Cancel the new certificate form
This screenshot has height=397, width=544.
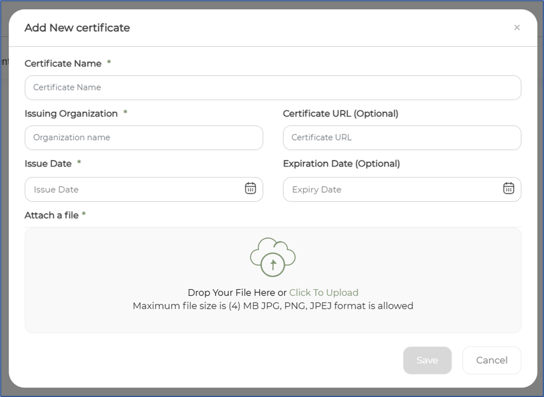492,360
